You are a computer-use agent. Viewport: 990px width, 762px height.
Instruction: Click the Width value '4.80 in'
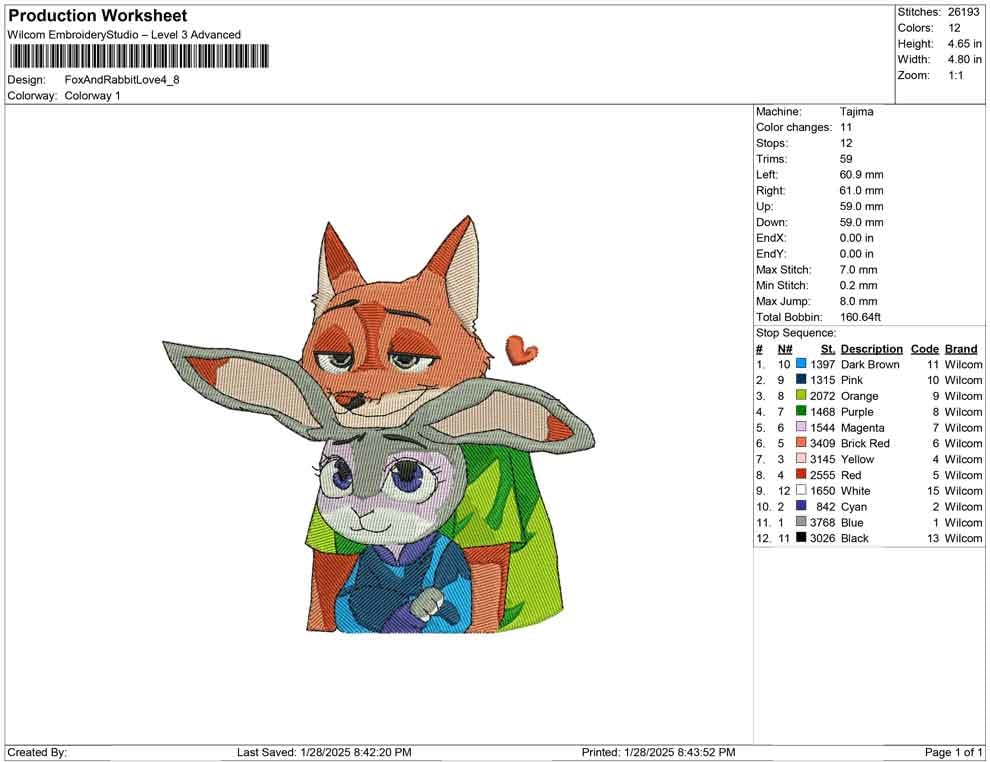point(964,59)
